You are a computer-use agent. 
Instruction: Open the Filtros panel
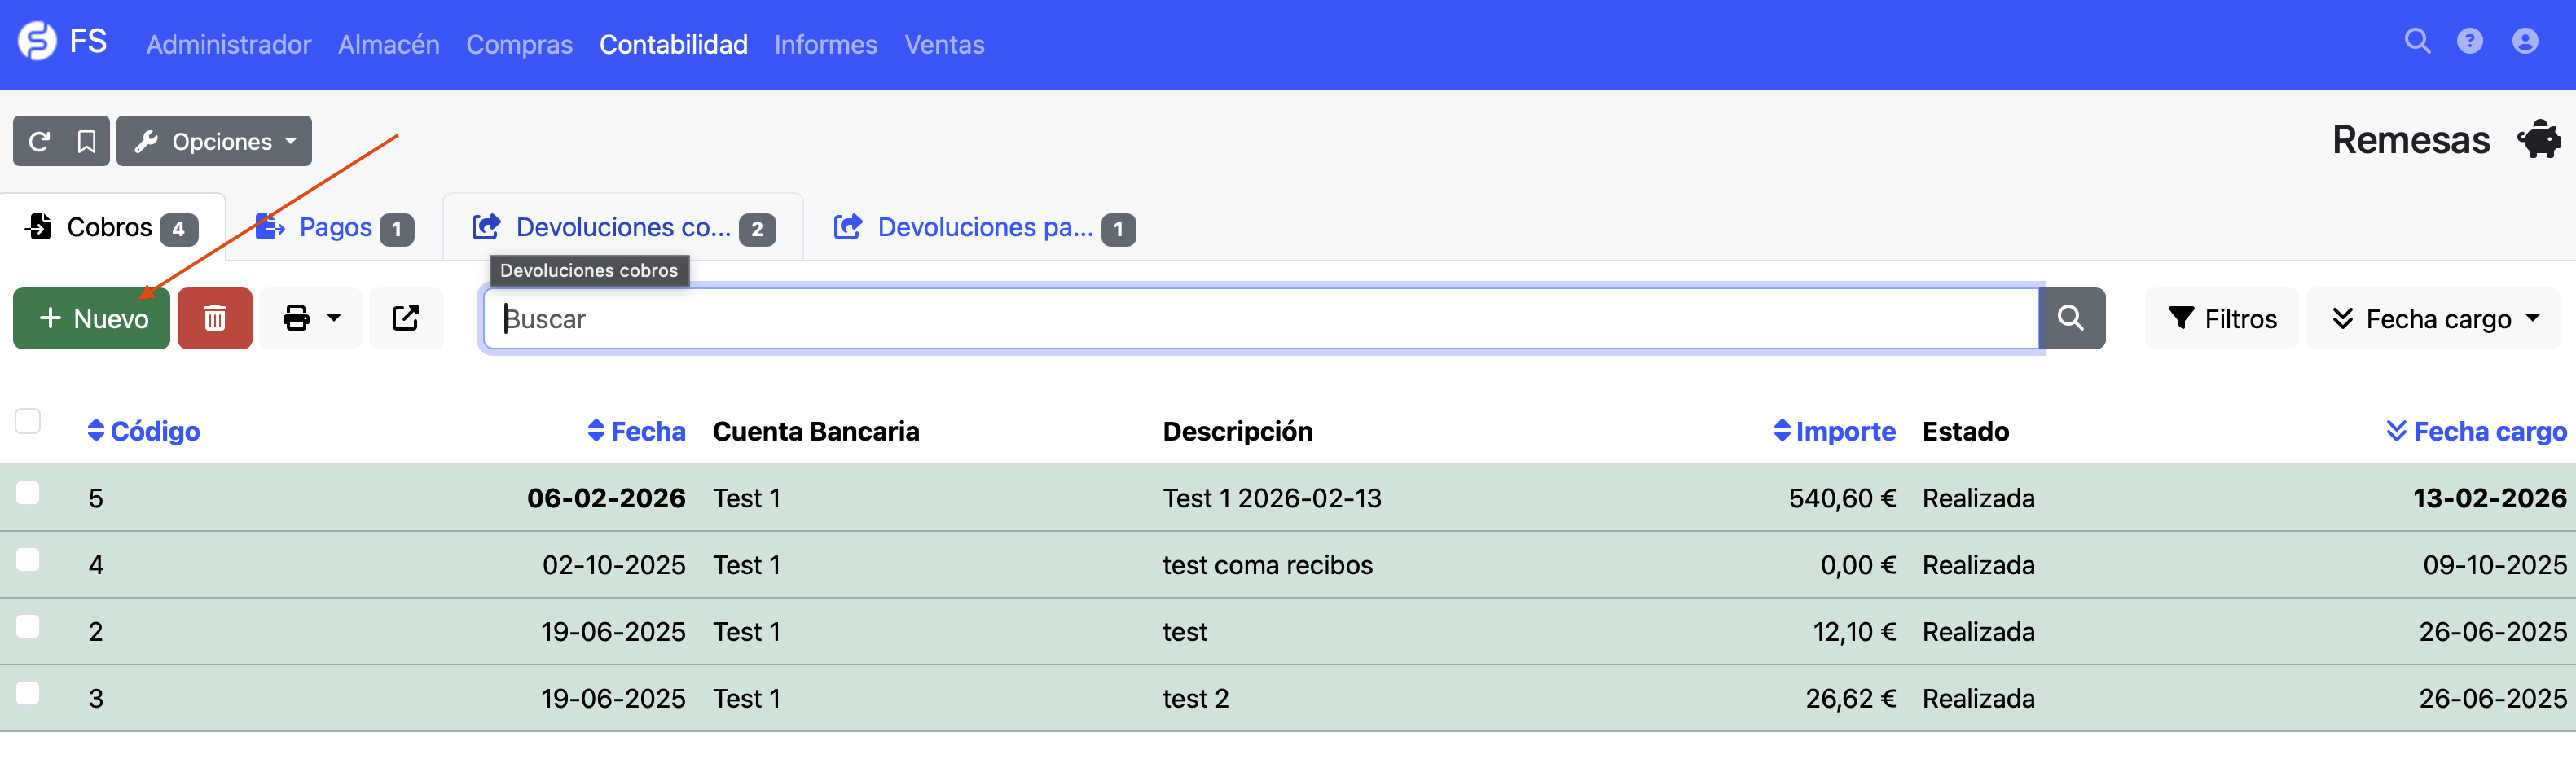pos(2221,318)
